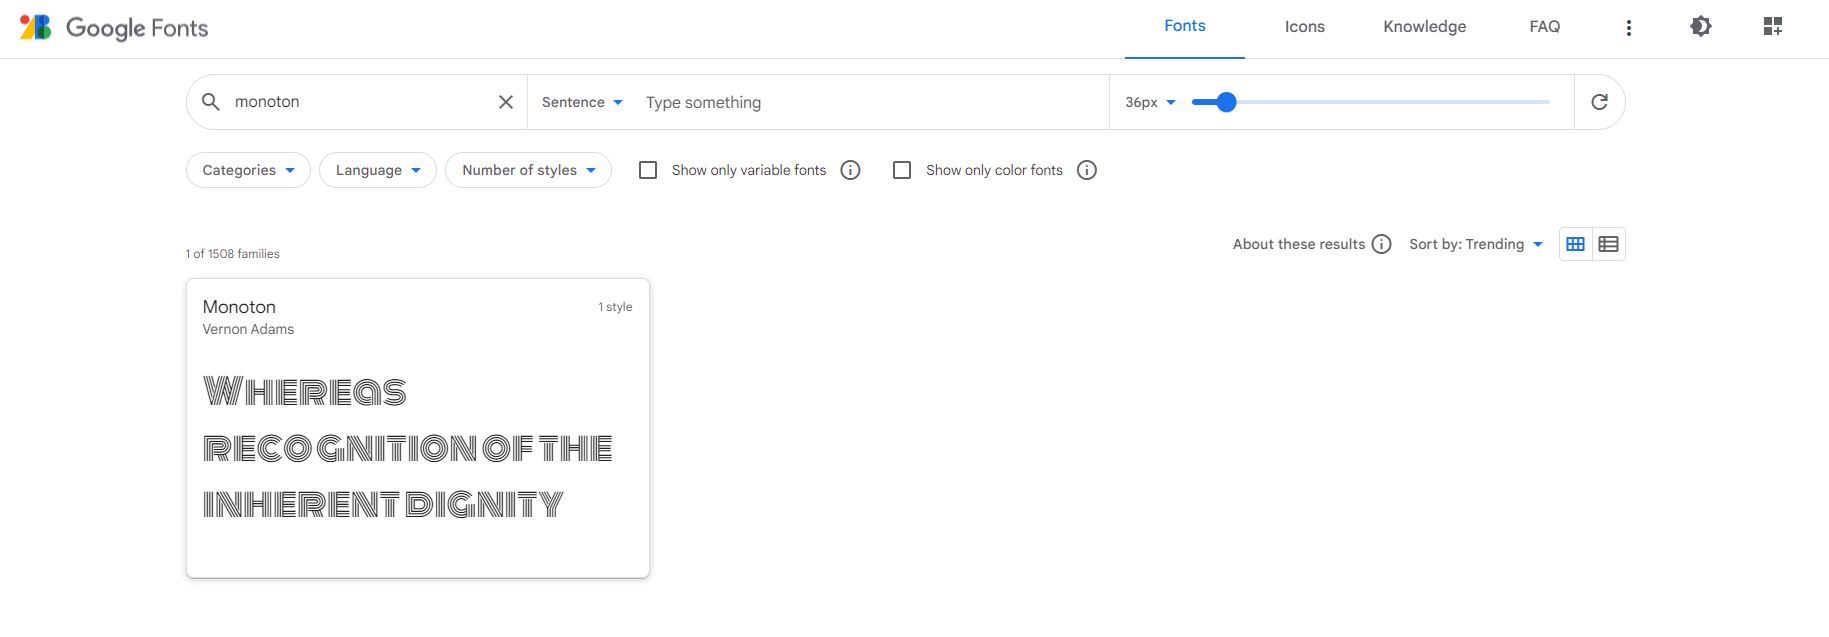Go to the Icons tab
Screen dimensions: 1829x637
coord(1305,27)
